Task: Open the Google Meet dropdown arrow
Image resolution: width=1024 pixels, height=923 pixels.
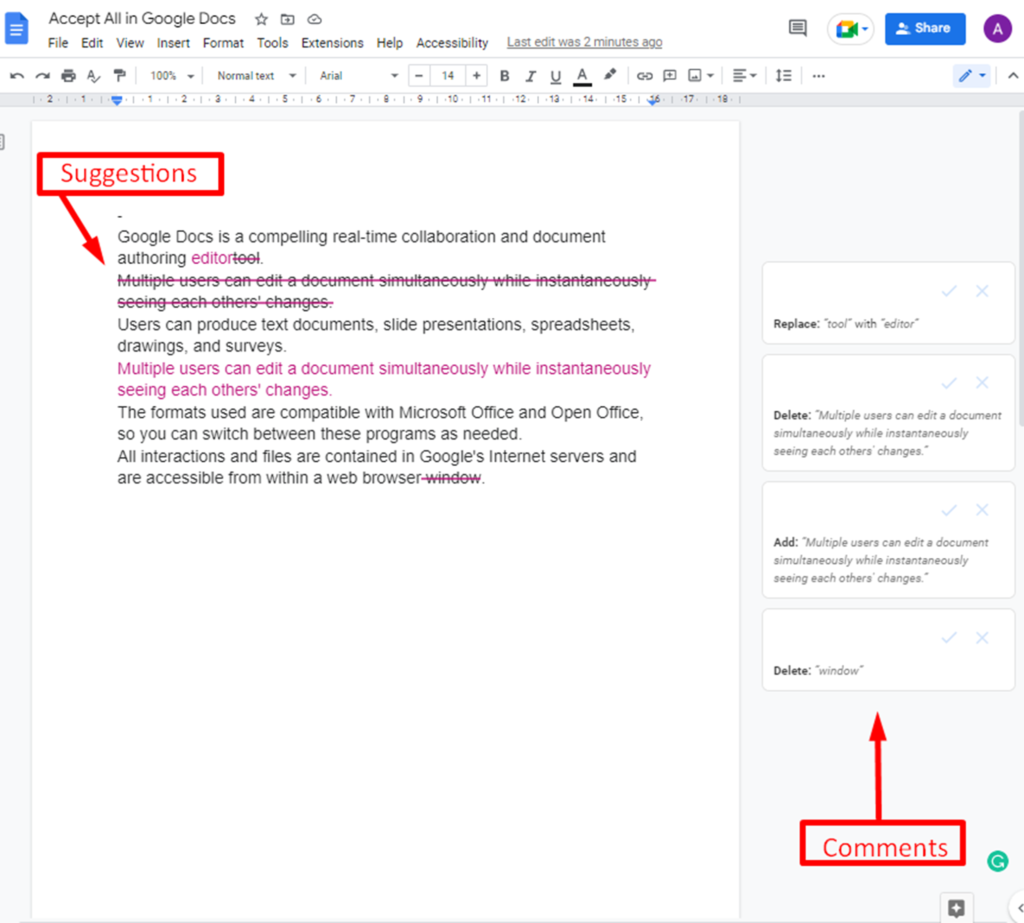Action: (865, 29)
